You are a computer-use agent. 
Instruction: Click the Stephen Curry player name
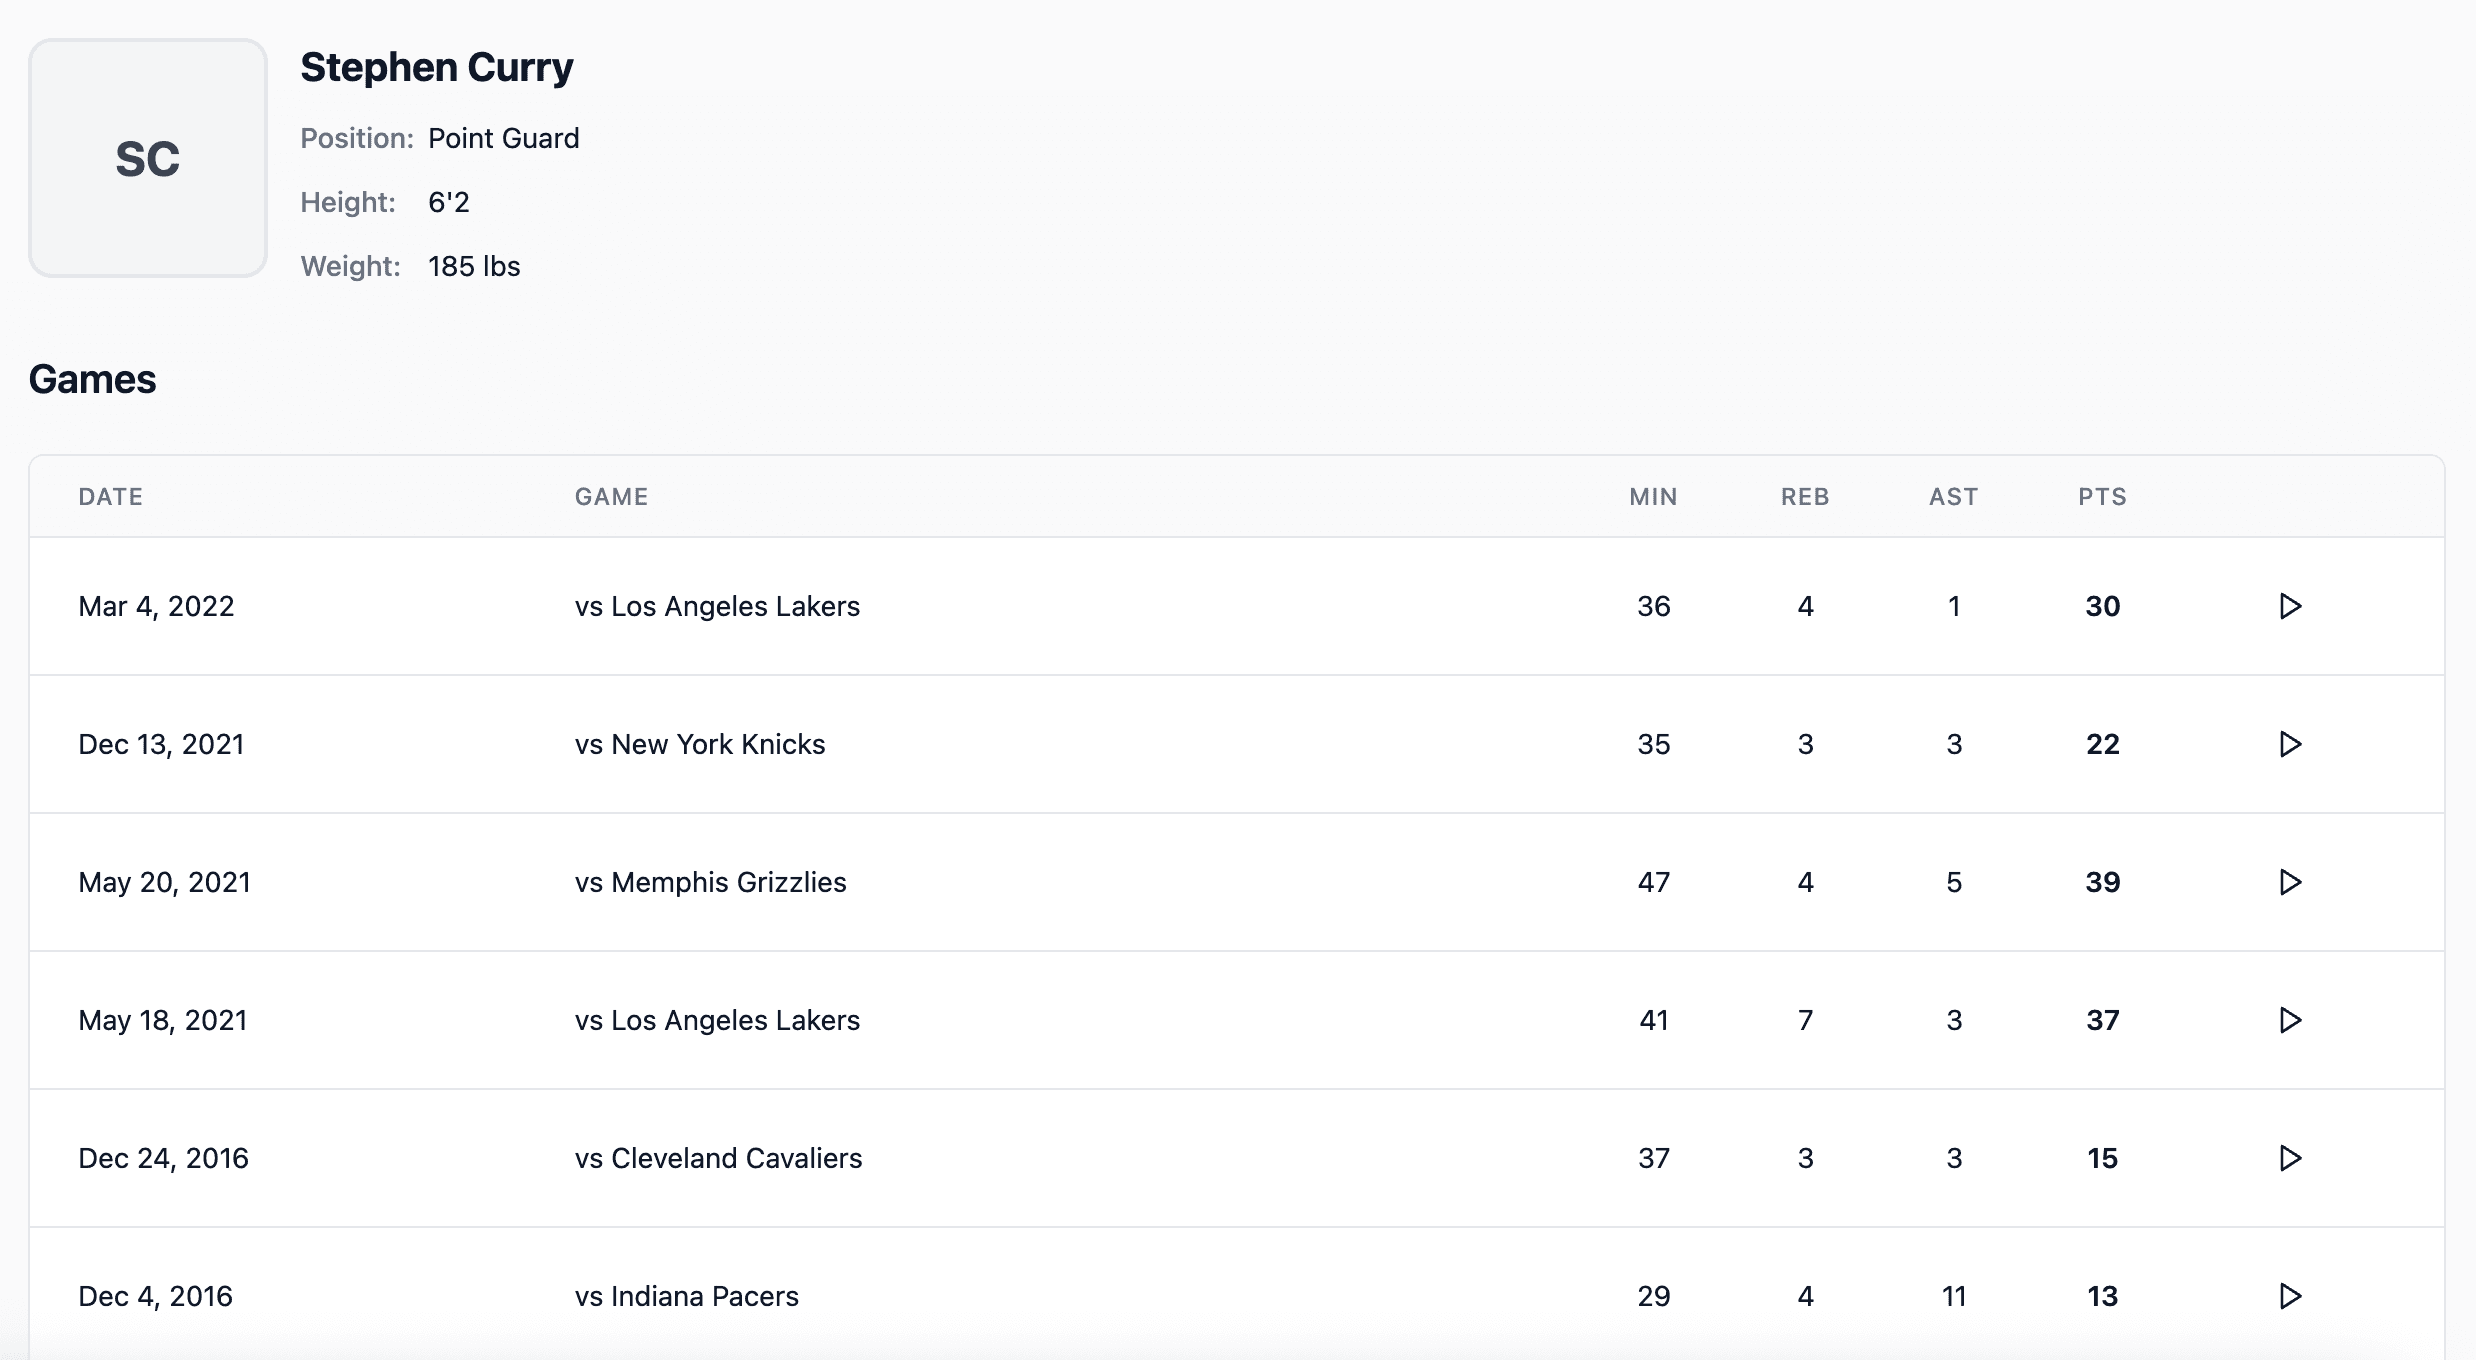coord(437,67)
